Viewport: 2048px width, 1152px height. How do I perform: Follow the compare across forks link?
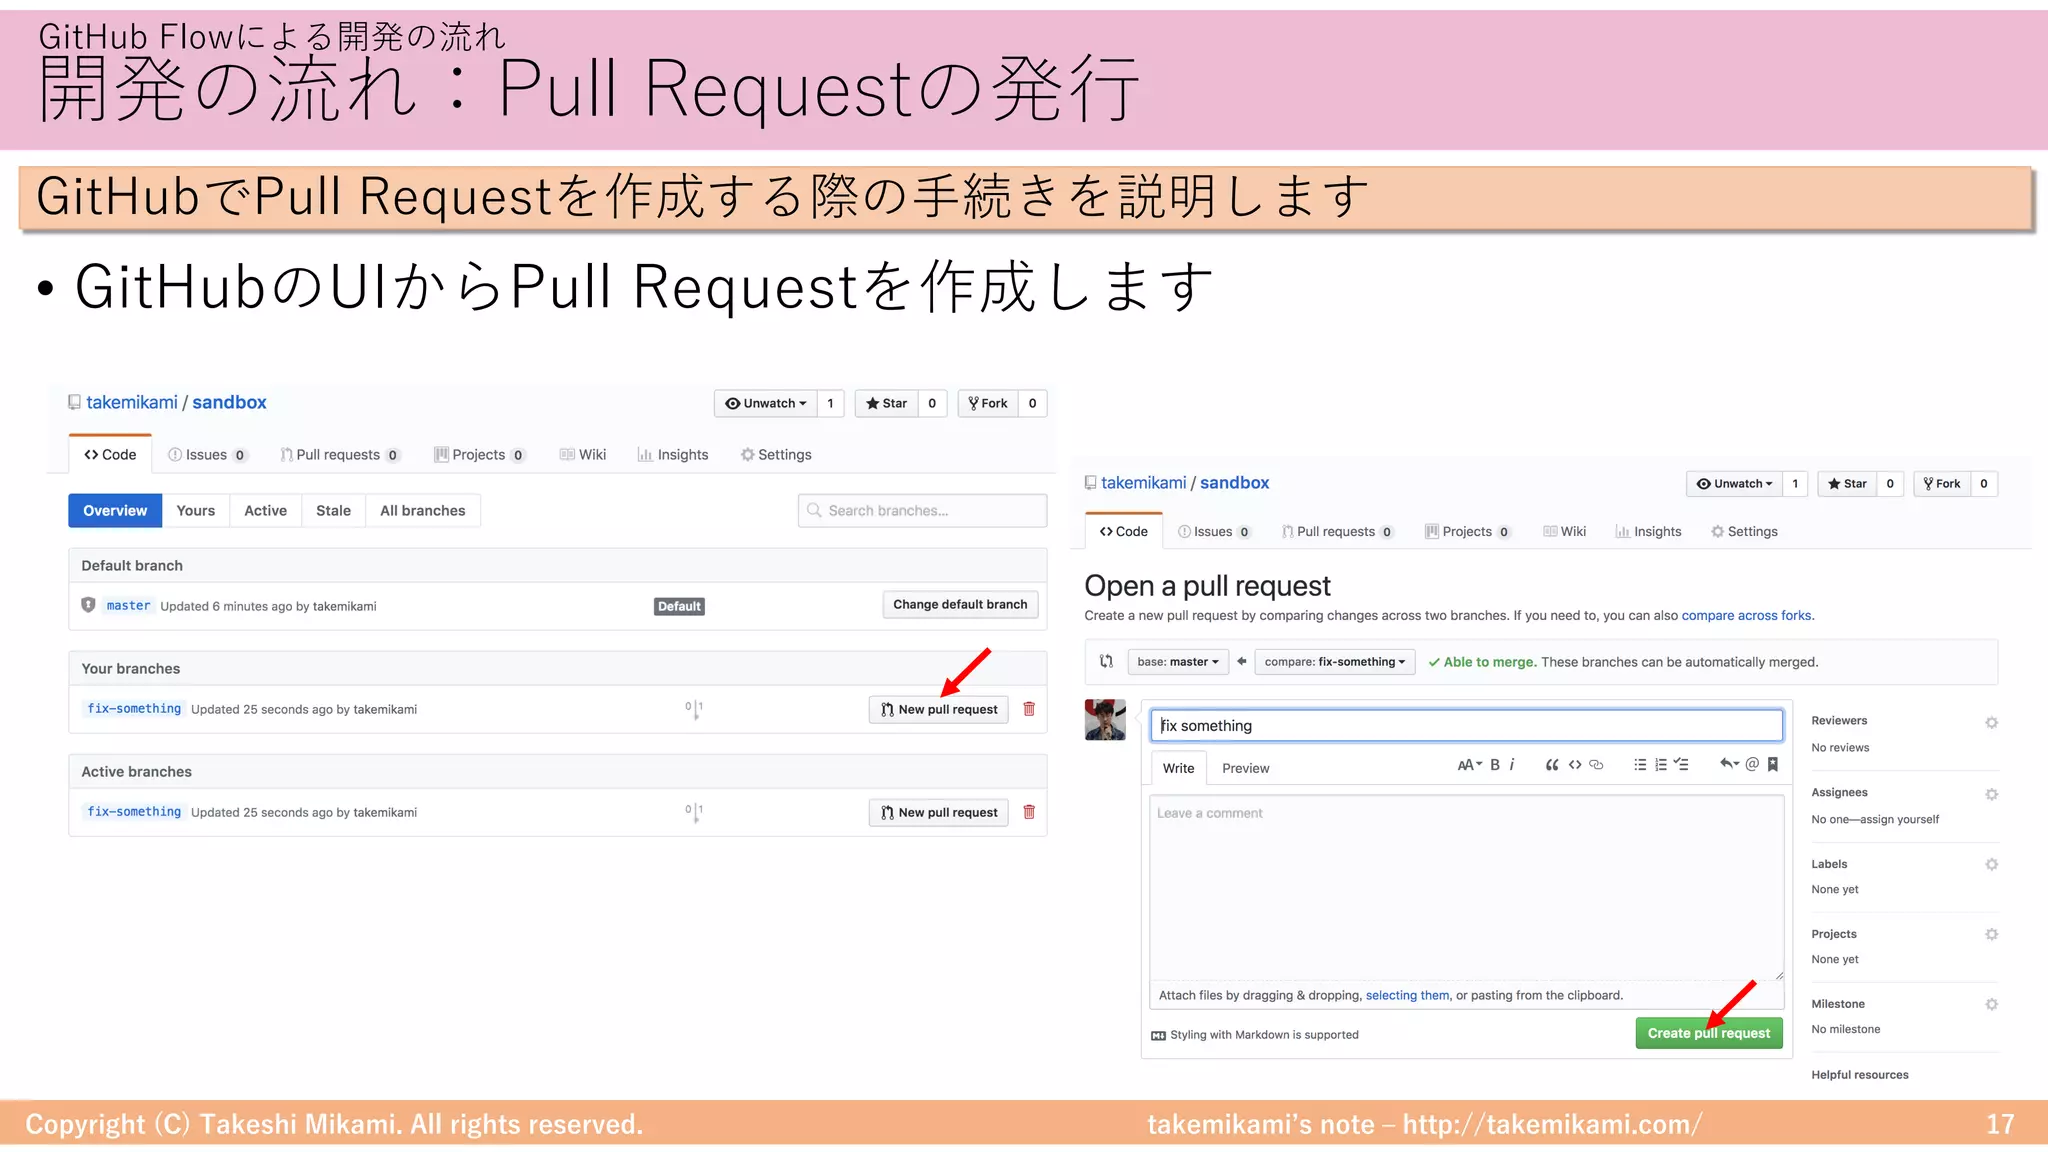[1746, 616]
